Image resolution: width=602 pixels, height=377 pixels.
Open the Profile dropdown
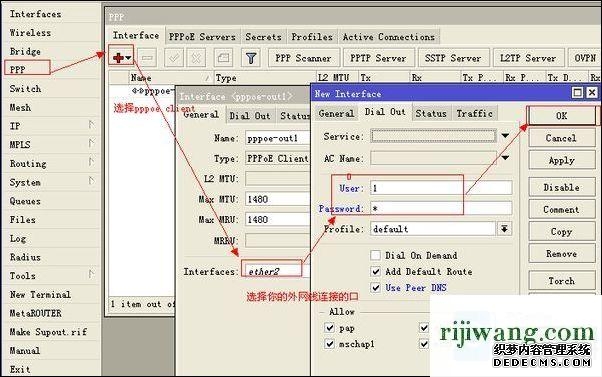coord(504,229)
